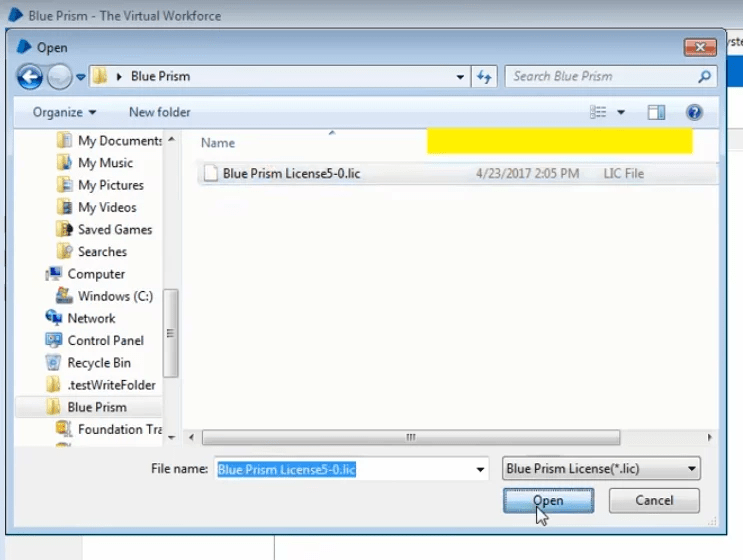Open the view options dropdown arrow
The width and height of the screenshot is (743, 560).
621,113
